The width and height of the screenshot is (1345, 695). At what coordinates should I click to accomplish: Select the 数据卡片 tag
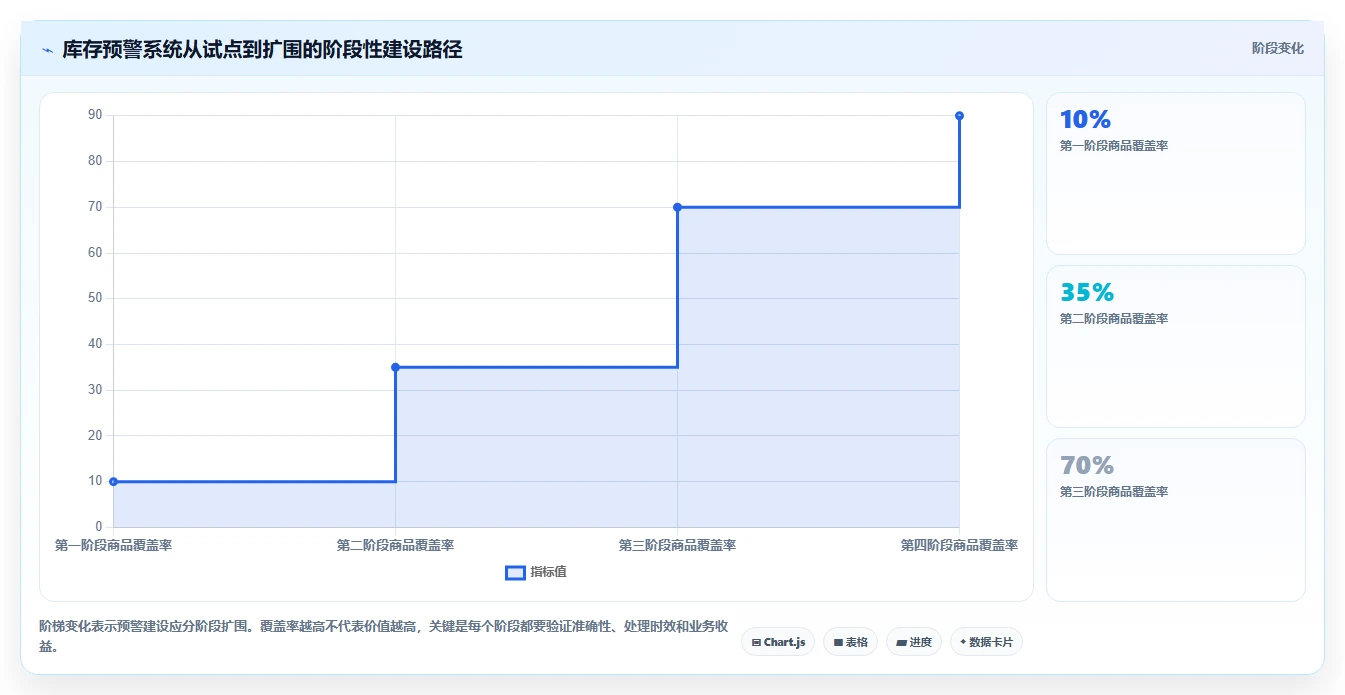coord(986,642)
